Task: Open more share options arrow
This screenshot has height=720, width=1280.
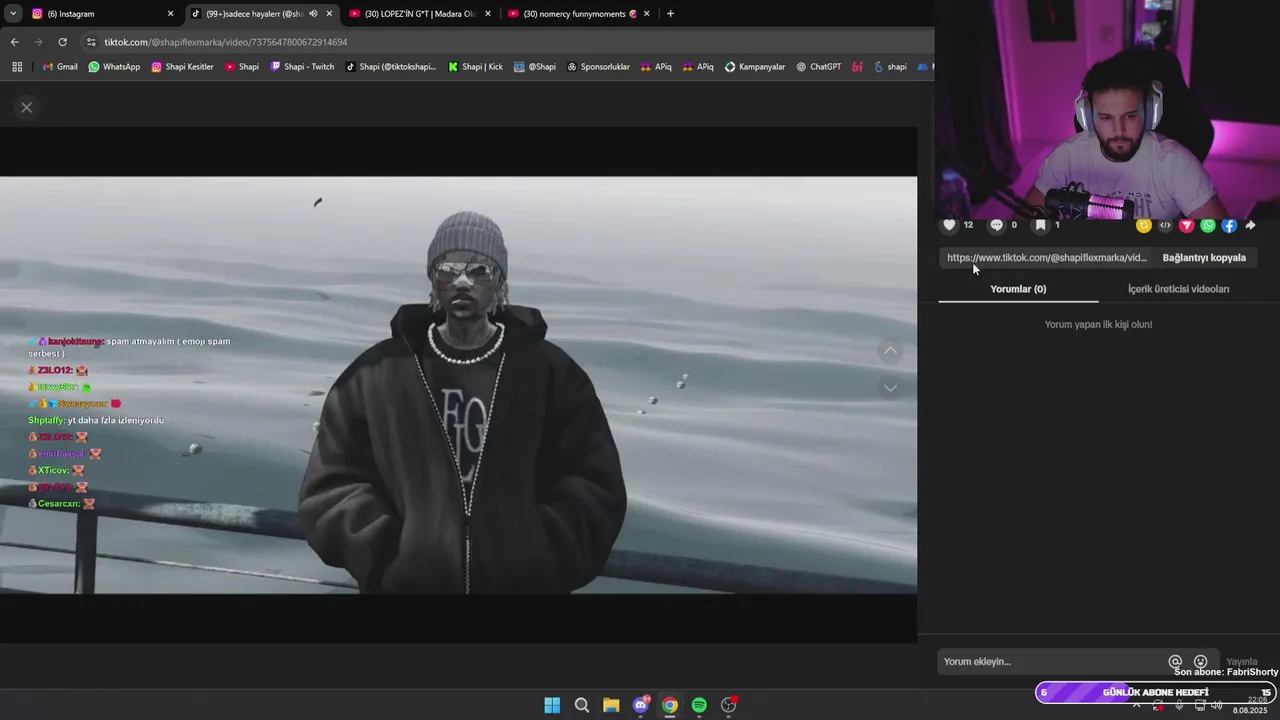Action: [1250, 225]
